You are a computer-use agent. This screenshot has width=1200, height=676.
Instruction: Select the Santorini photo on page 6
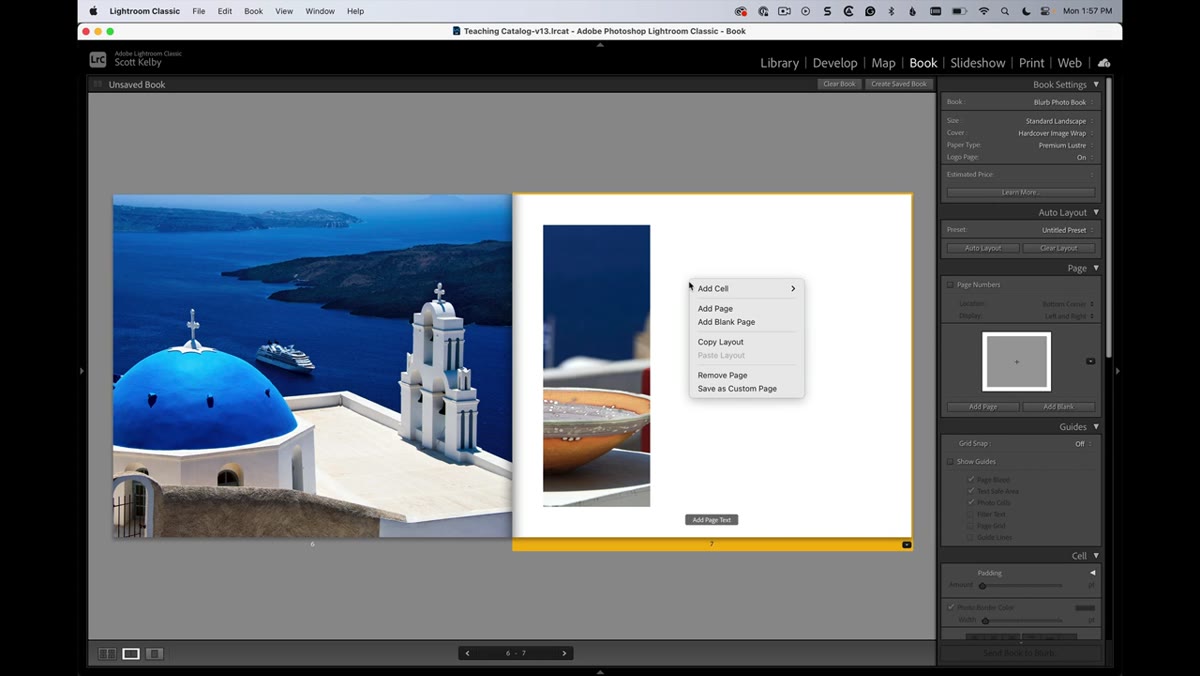(x=312, y=366)
